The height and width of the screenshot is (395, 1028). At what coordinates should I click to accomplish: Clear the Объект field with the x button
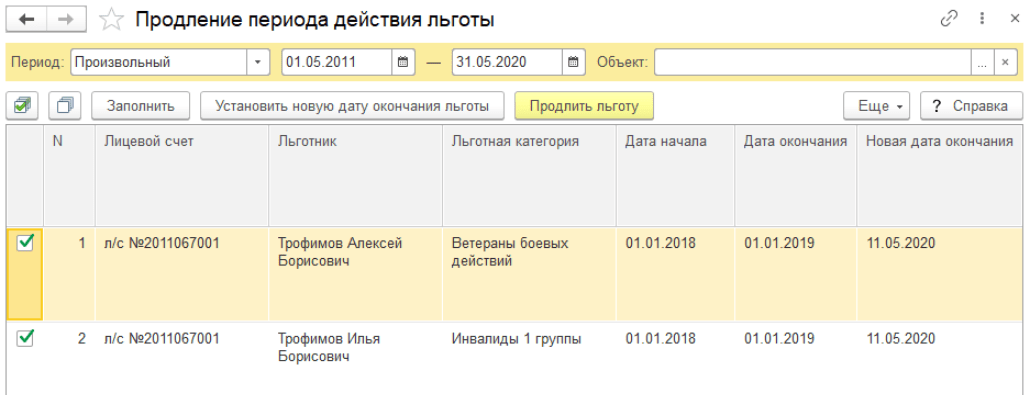click(1005, 63)
